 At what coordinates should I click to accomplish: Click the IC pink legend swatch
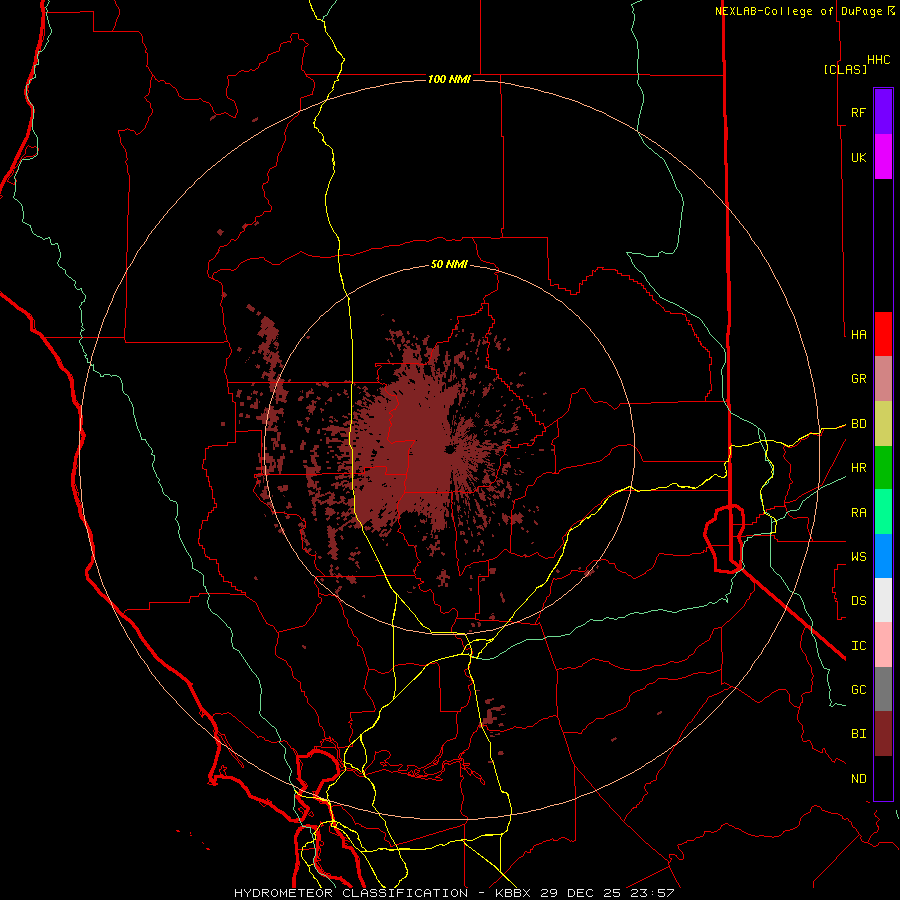tap(883, 645)
